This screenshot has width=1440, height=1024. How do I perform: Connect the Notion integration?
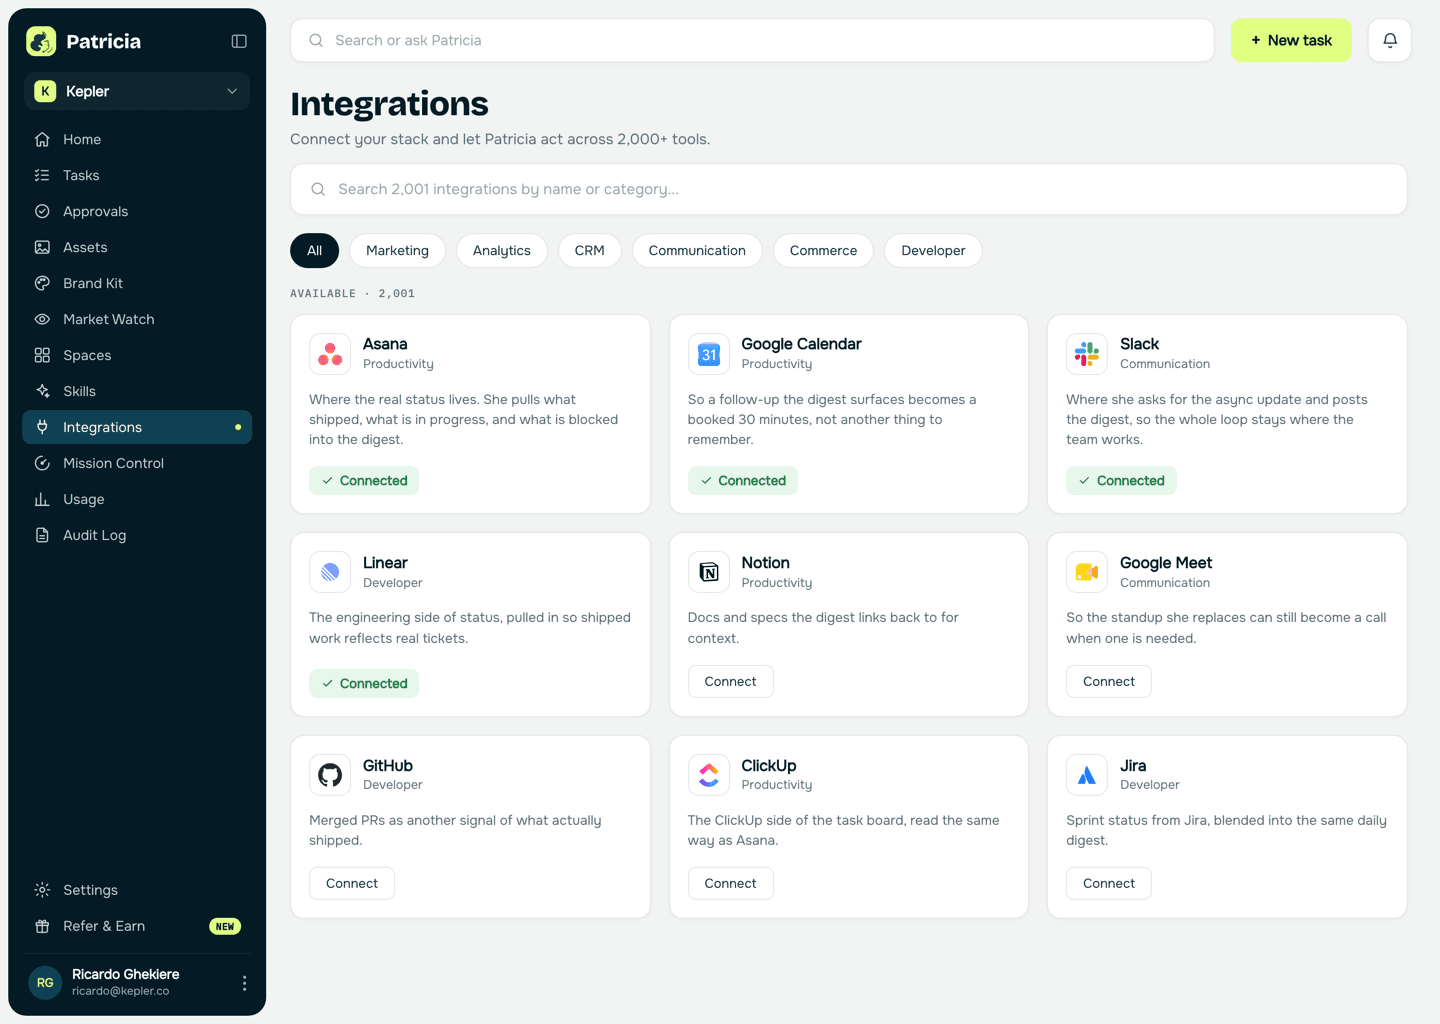[731, 682]
